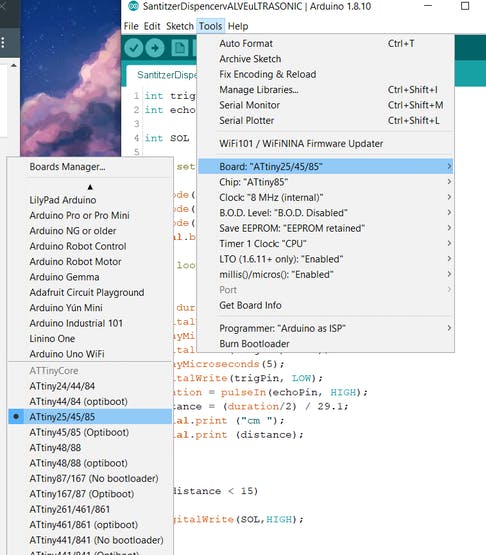Image resolution: width=486 pixels, height=555 pixels.
Task: Select LilyPad Arduino board
Action: point(90,200)
